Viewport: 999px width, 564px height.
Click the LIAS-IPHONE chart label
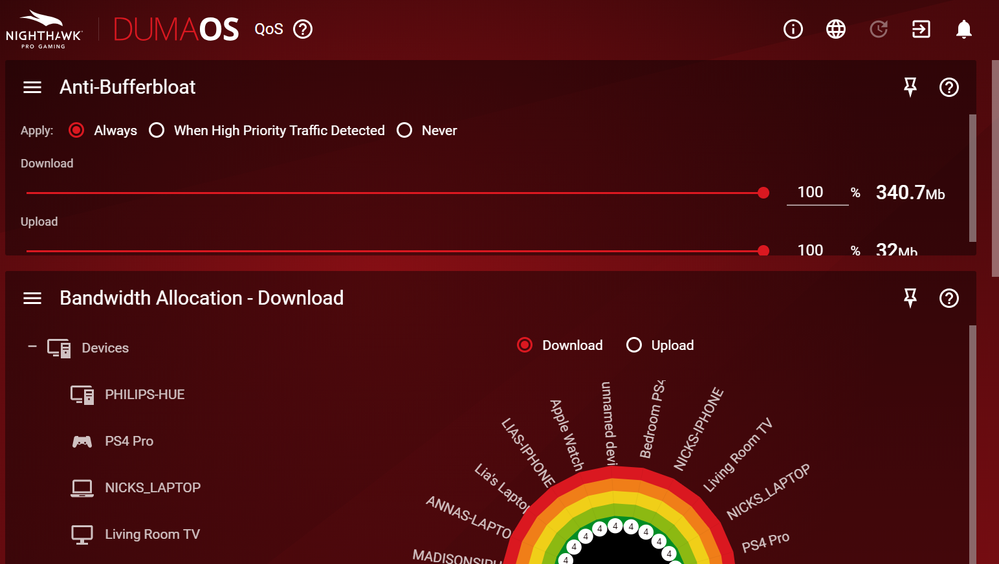pyautogui.click(x=528, y=452)
